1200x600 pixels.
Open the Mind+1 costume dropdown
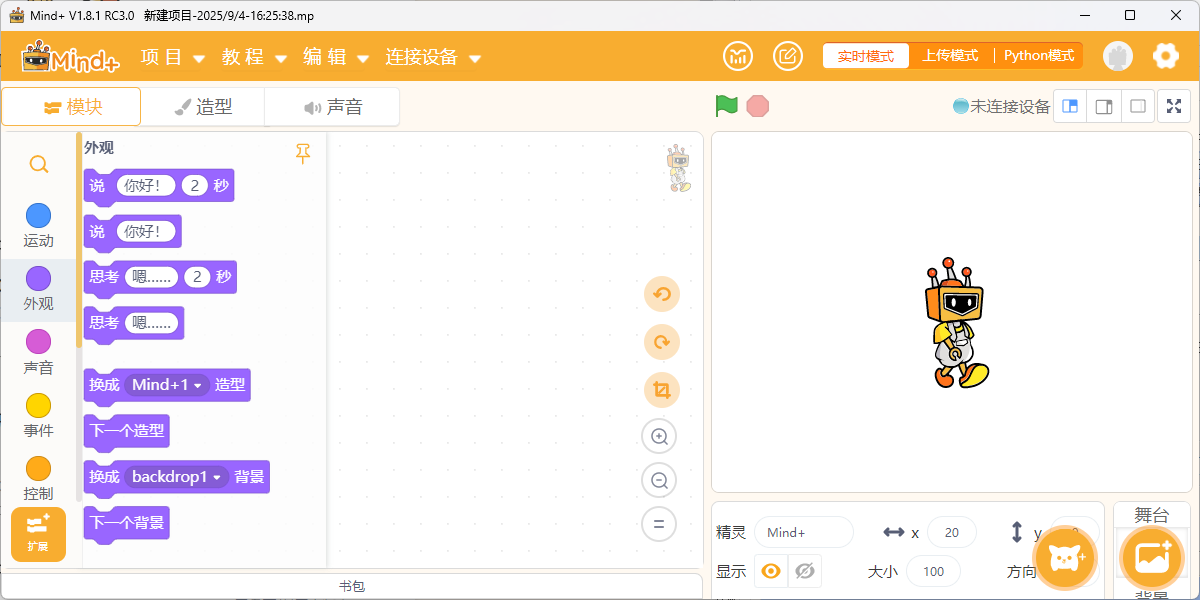coord(167,385)
